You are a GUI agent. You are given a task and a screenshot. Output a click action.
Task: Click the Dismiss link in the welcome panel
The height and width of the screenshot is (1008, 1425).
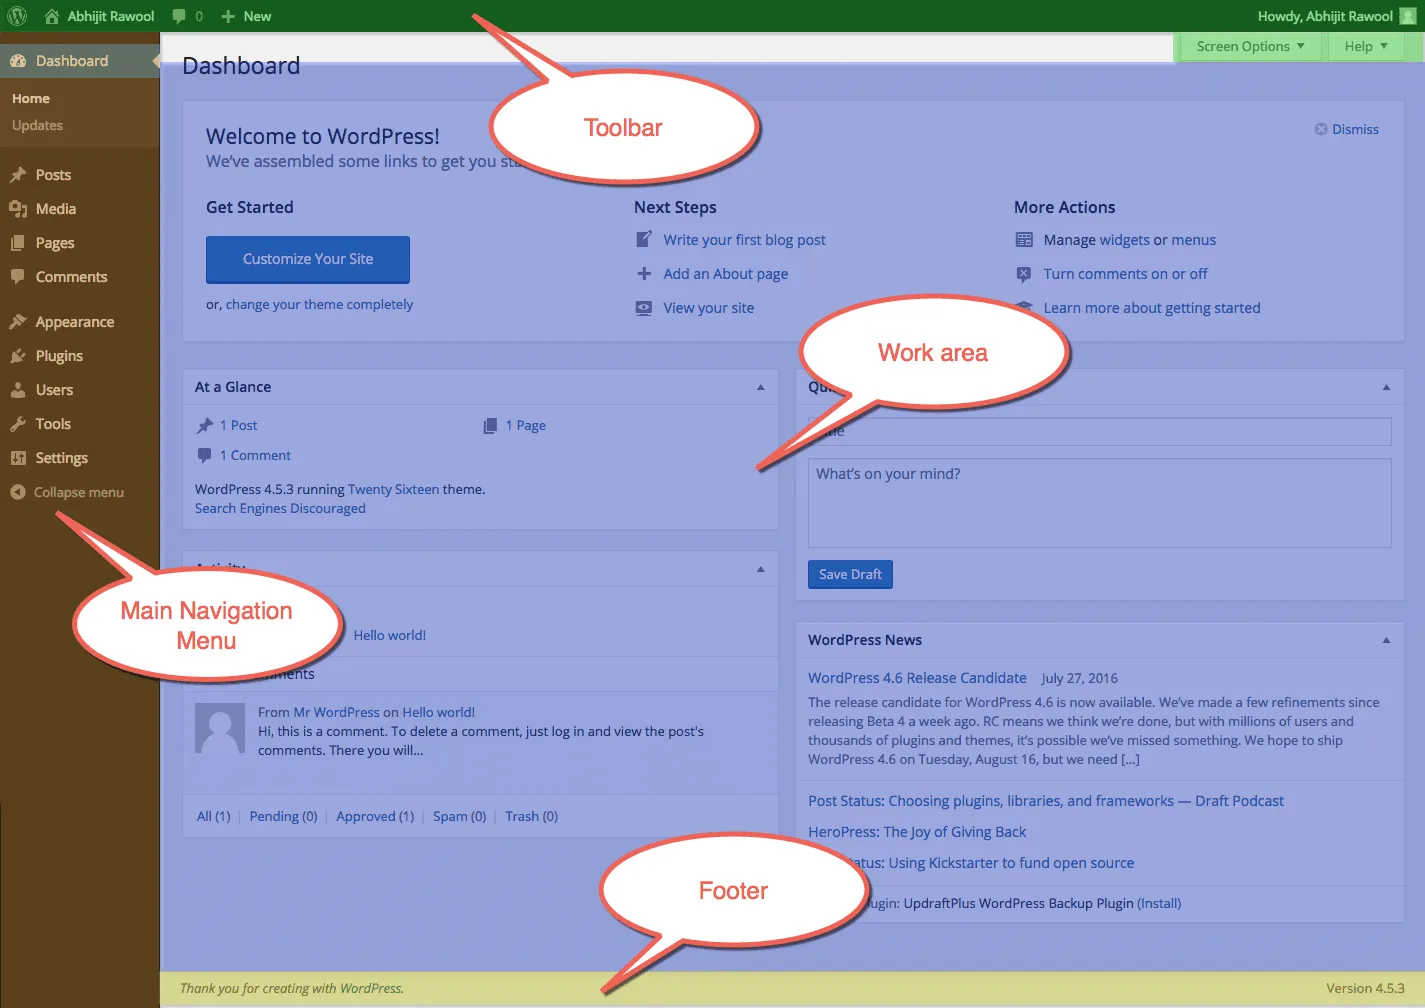click(x=1355, y=129)
